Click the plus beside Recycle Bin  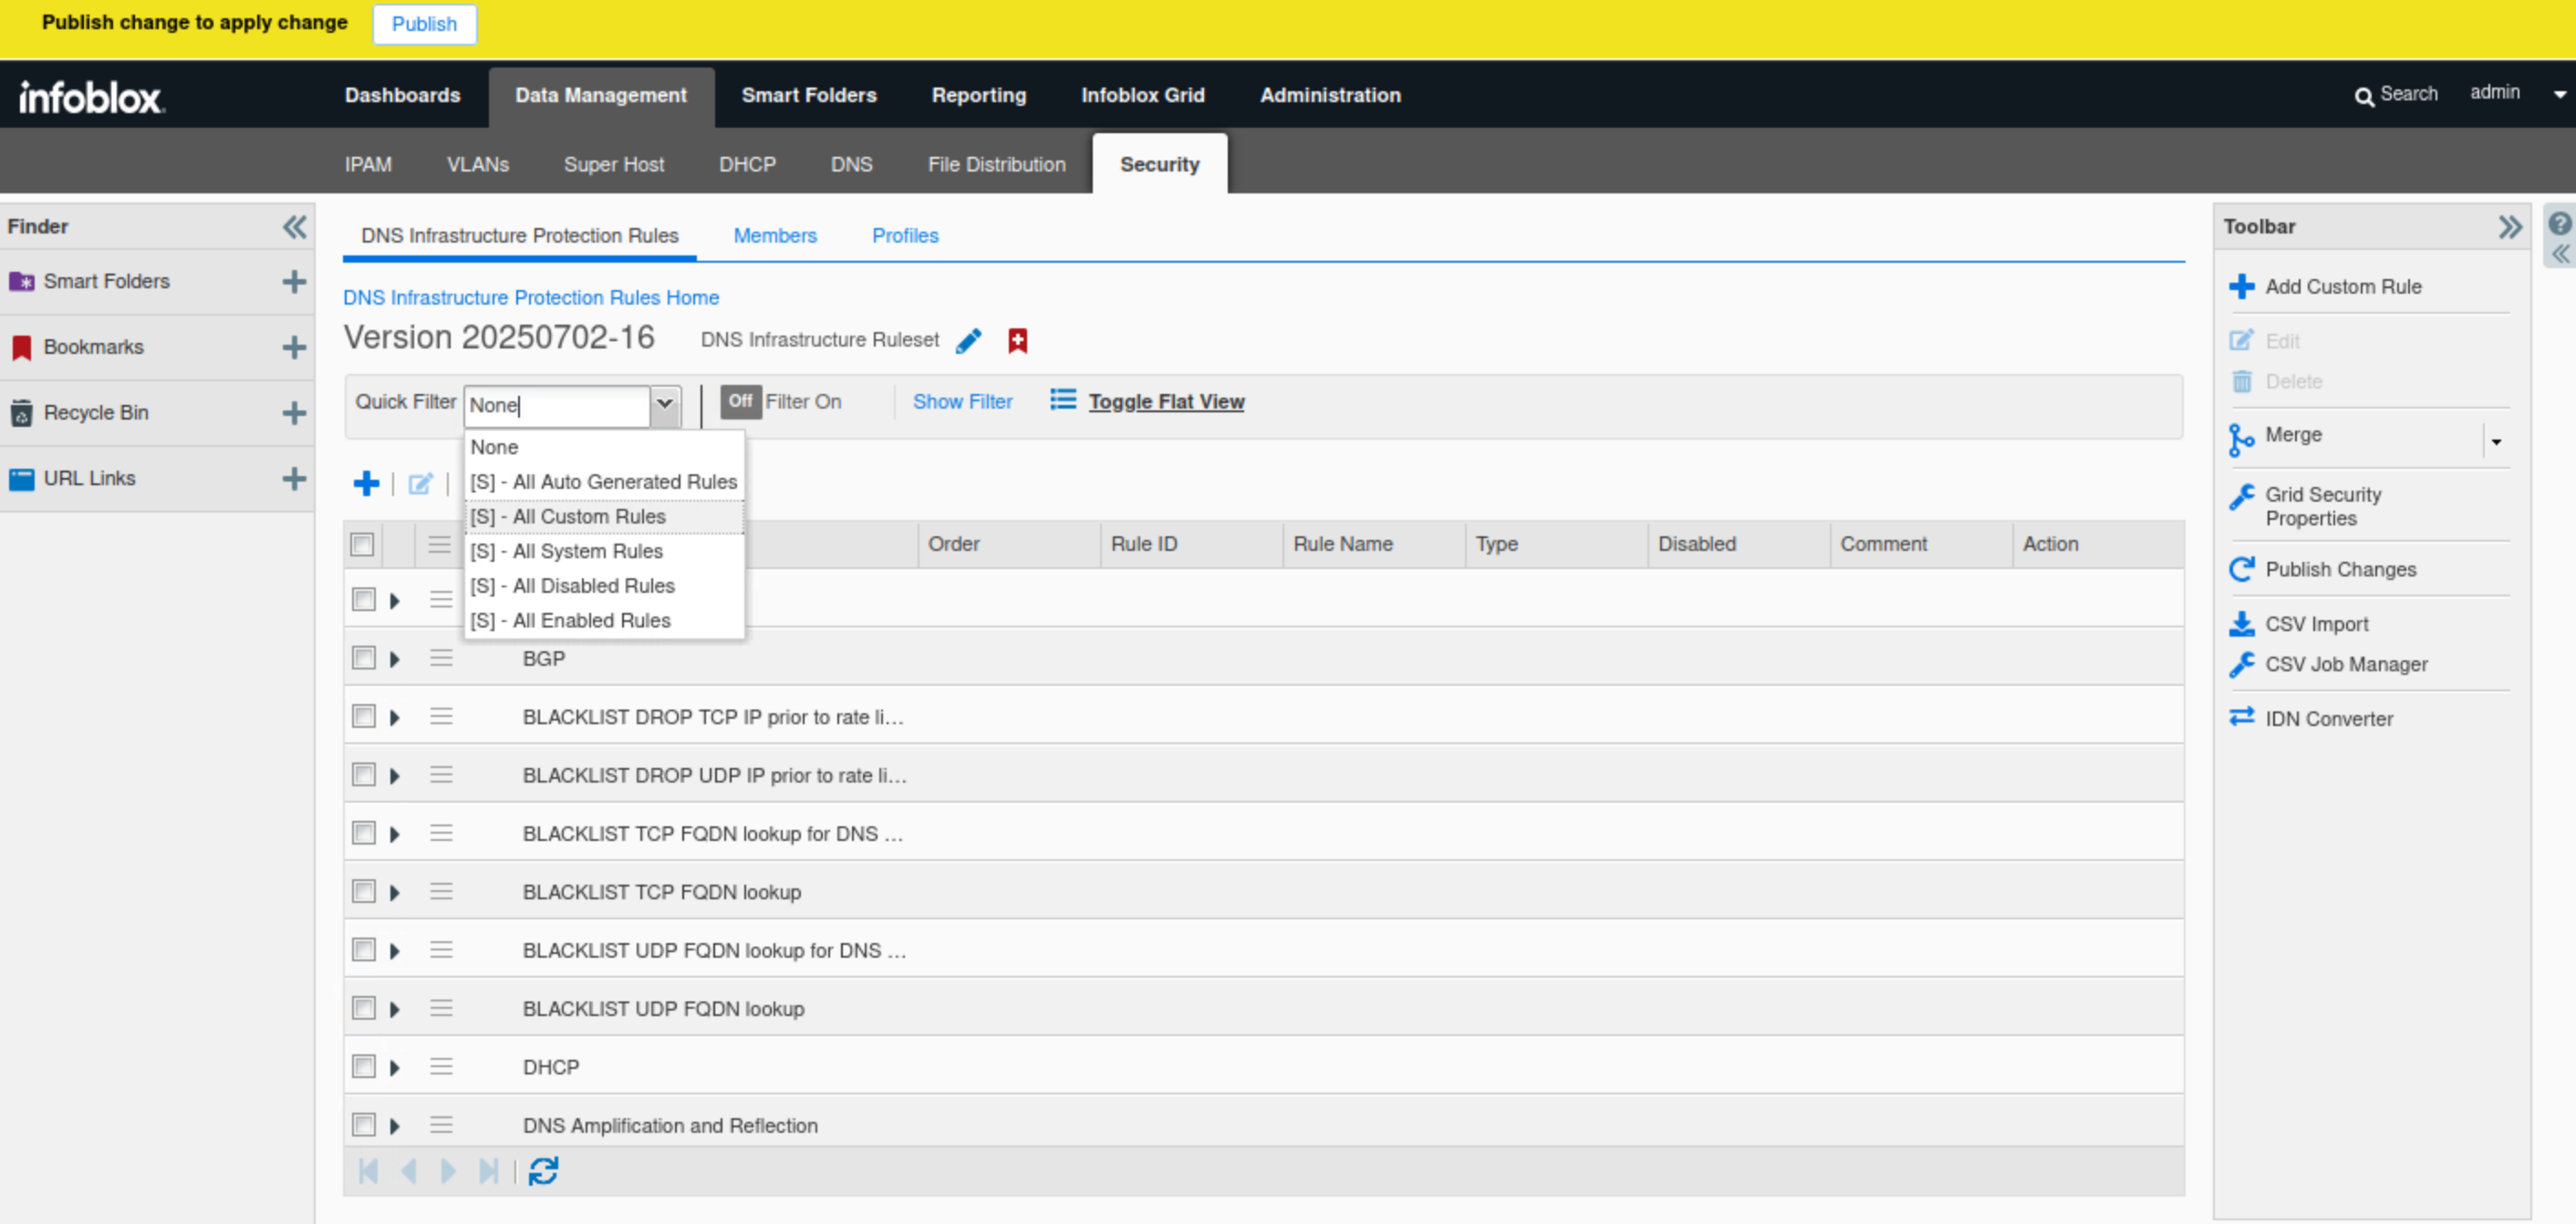pyautogui.click(x=294, y=413)
